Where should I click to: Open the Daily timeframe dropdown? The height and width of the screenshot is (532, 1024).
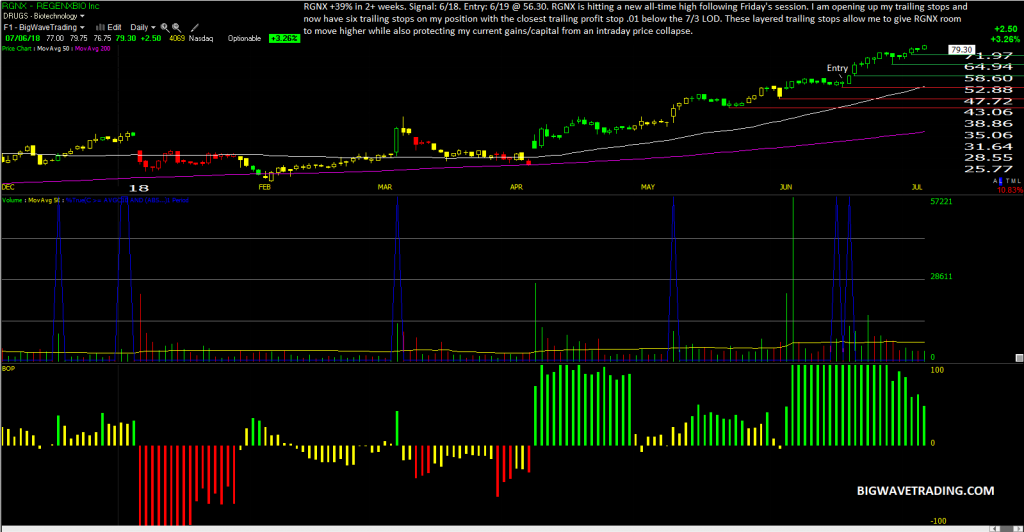(143, 27)
